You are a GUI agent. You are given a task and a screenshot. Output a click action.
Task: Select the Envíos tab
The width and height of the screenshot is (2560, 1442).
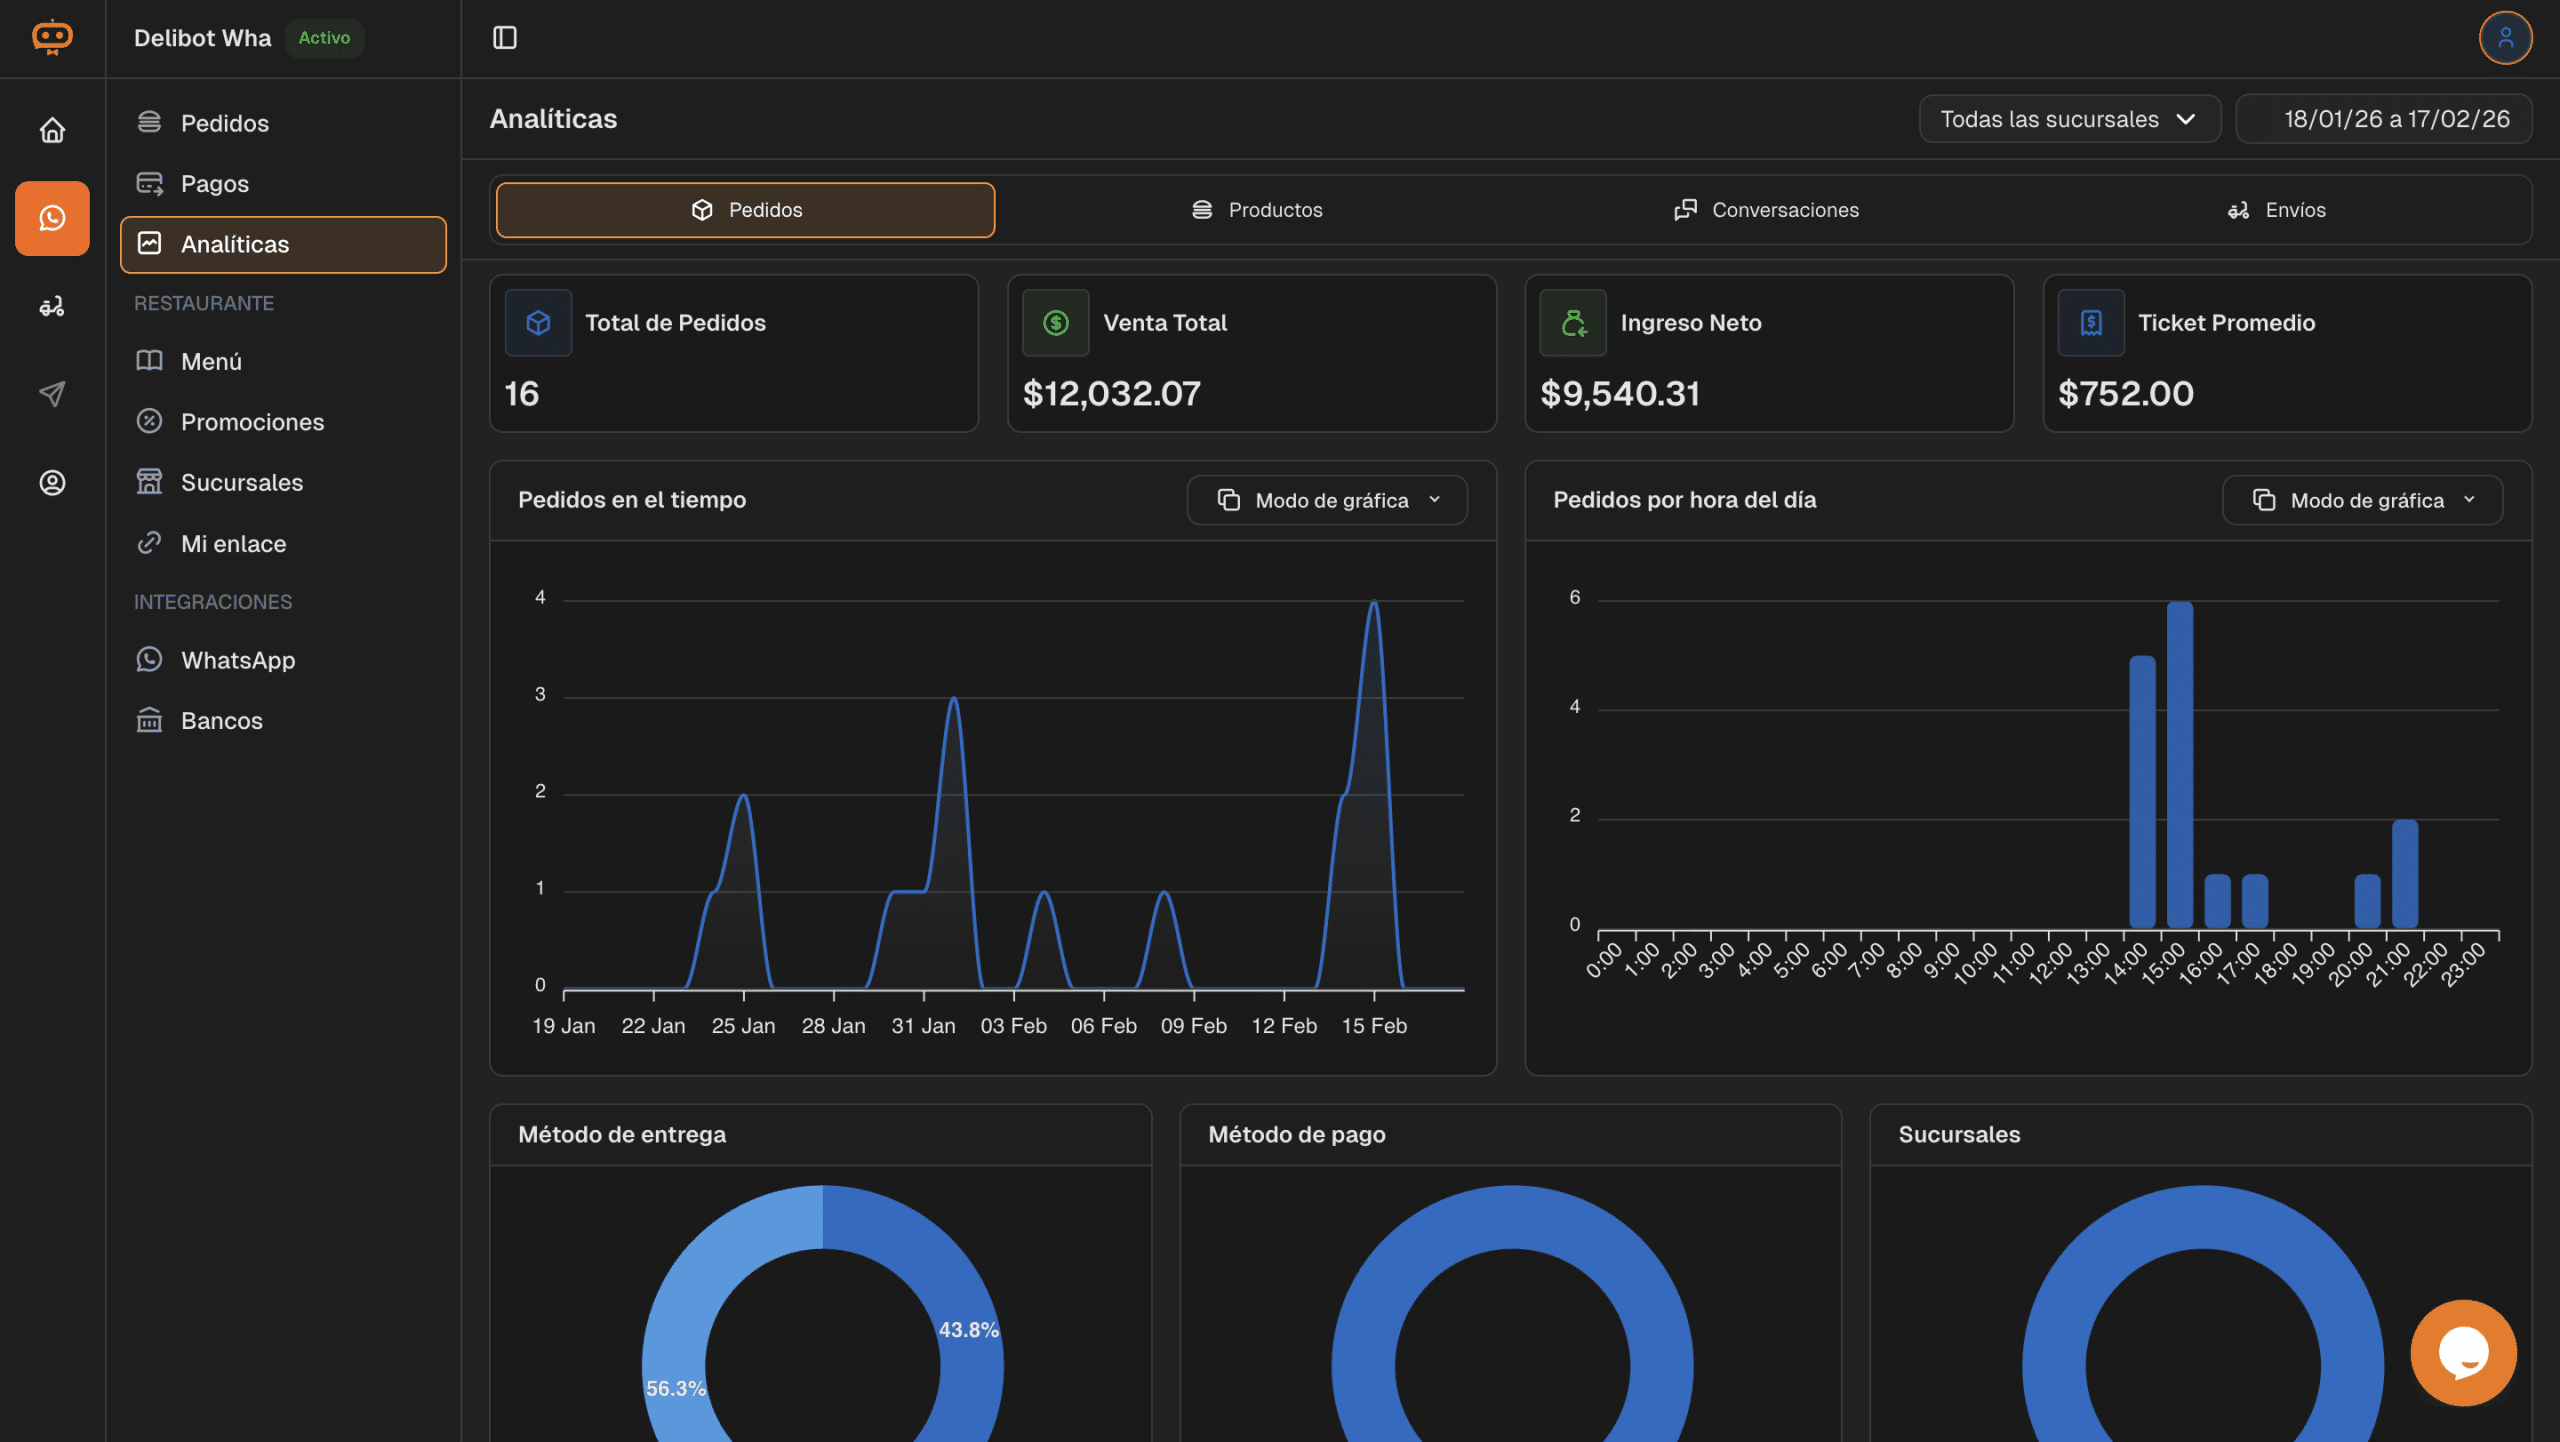(x=2276, y=210)
